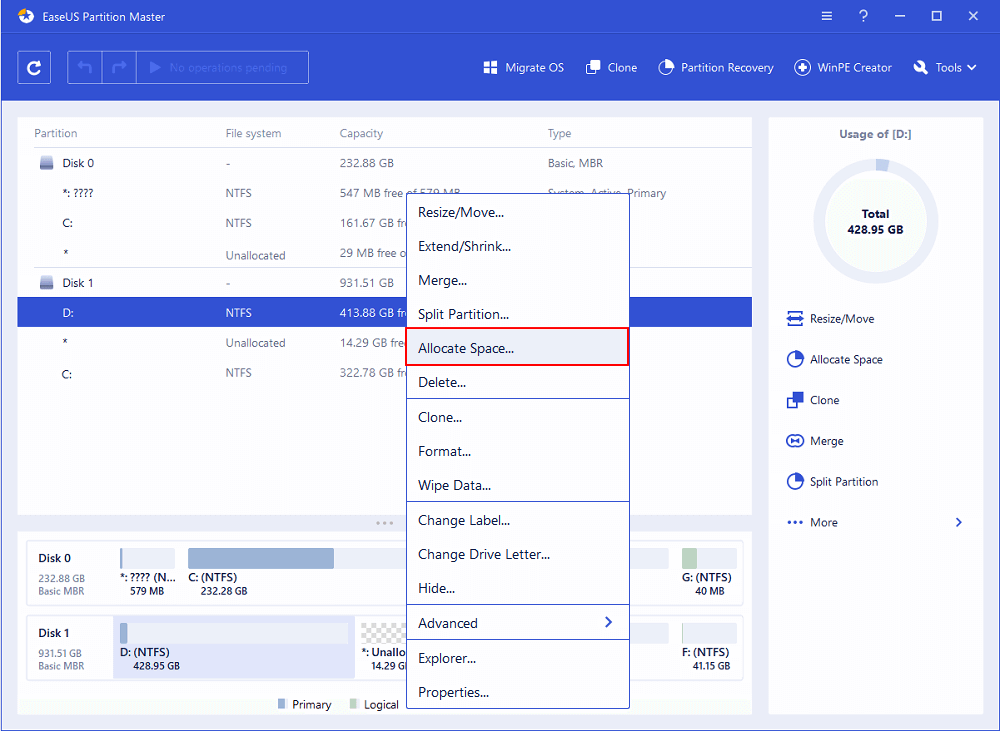Select the *: ???? NTFS partition row
1000x731 pixels.
[x=385, y=193]
